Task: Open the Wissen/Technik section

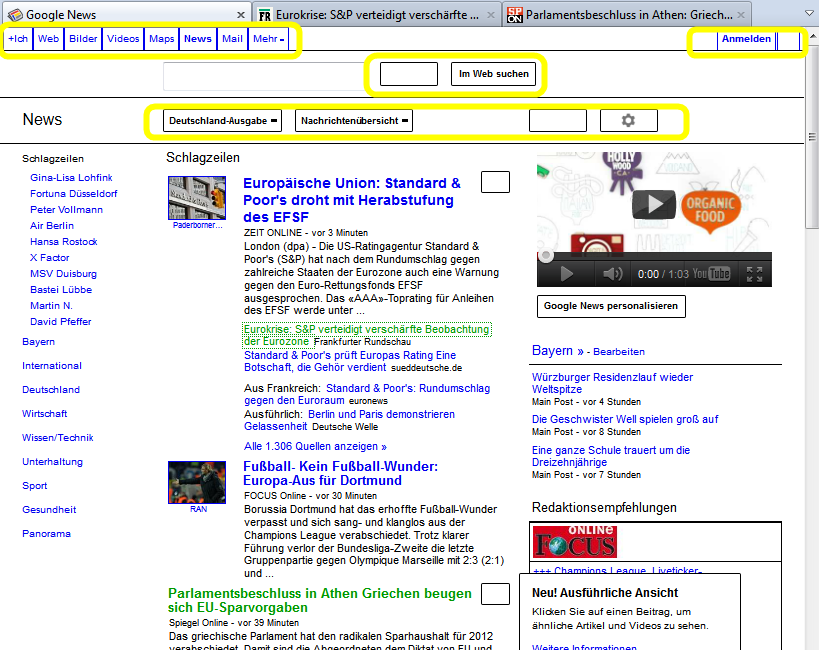Action: [x=57, y=438]
